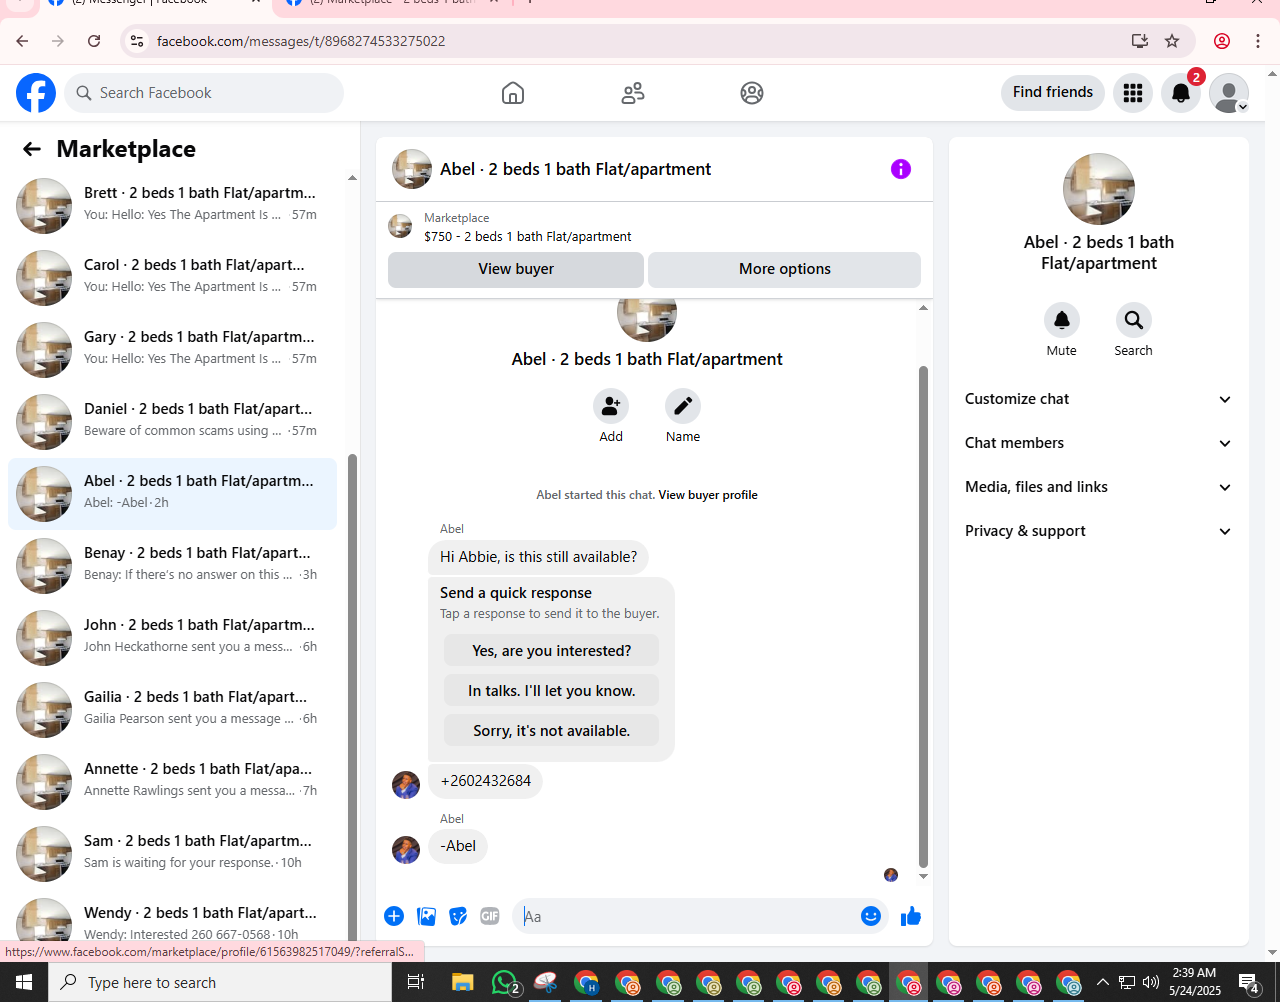This screenshot has height=1002, width=1280.
Task: Click the Find friends button
Action: tap(1053, 92)
